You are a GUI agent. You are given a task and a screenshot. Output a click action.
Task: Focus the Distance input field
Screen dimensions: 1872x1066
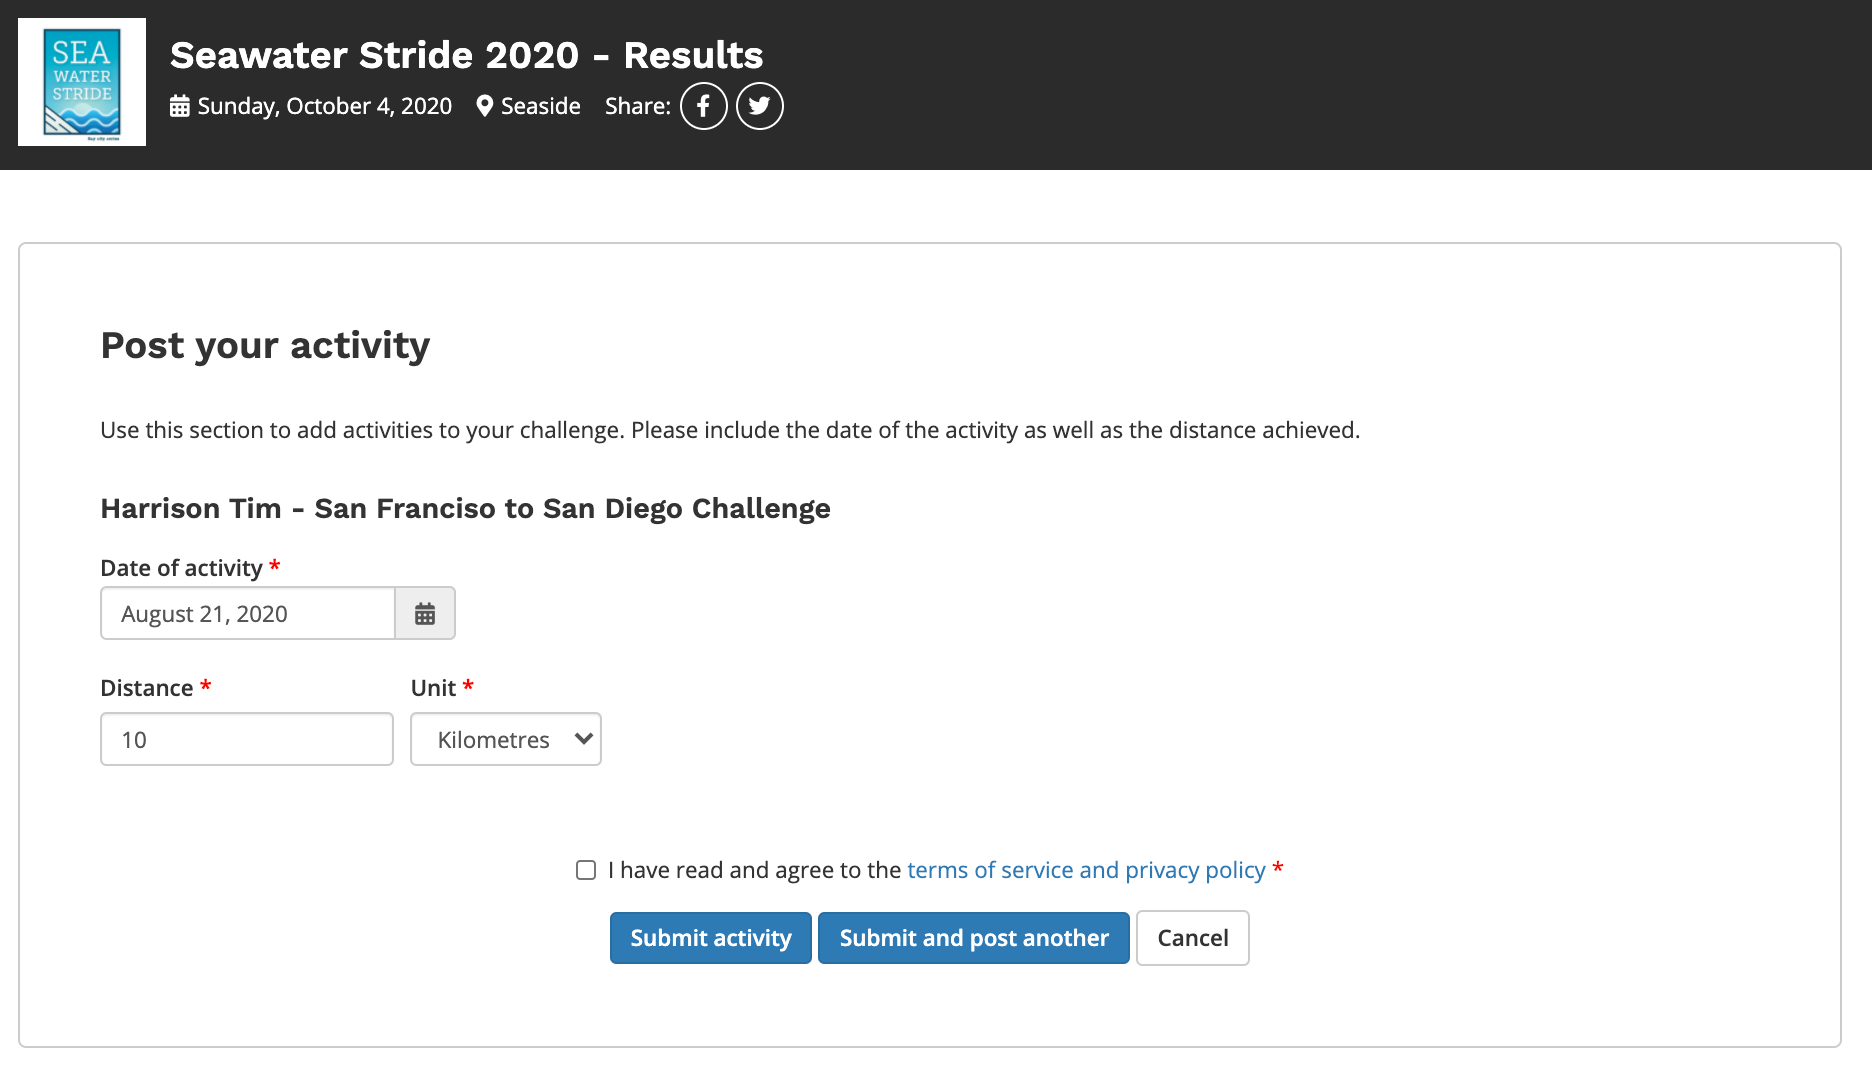click(x=247, y=739)
